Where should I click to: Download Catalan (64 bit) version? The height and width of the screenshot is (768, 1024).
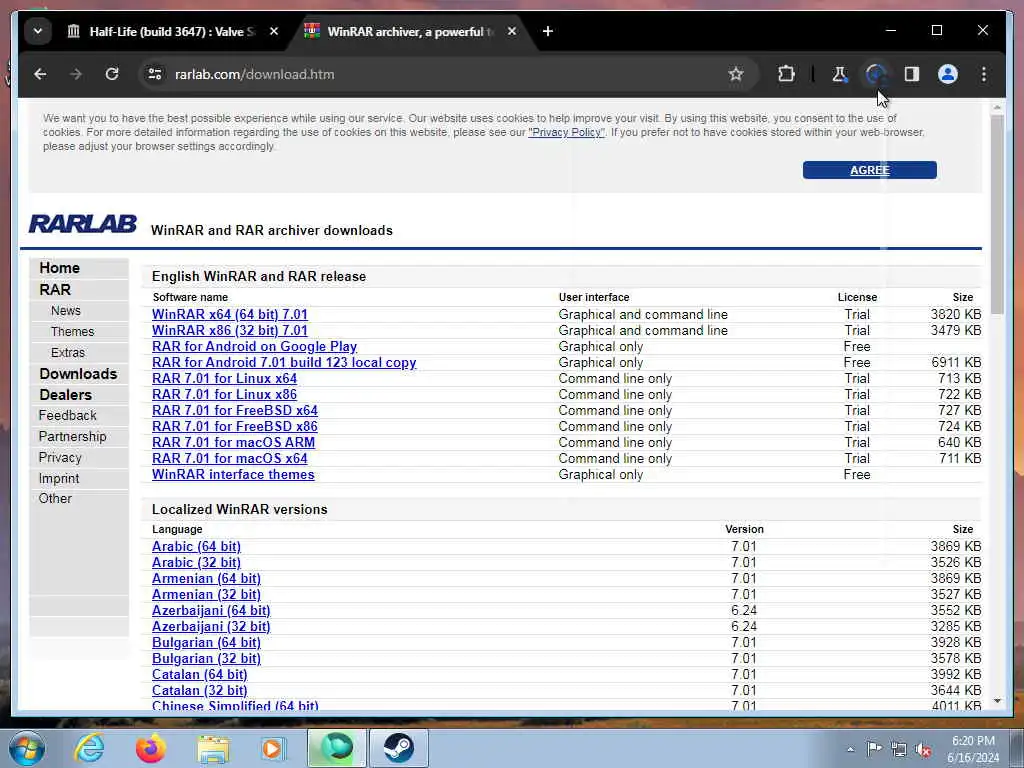coord(200,675)
